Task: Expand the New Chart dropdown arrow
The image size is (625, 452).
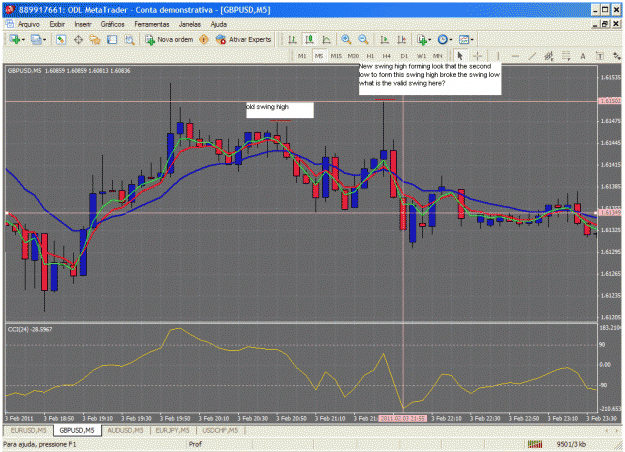Action: pos(23,40)
